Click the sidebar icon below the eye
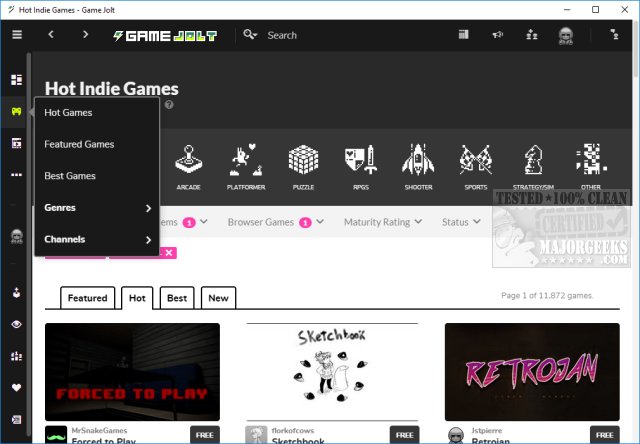The image size is (640, 444). (x=16, y=356)
